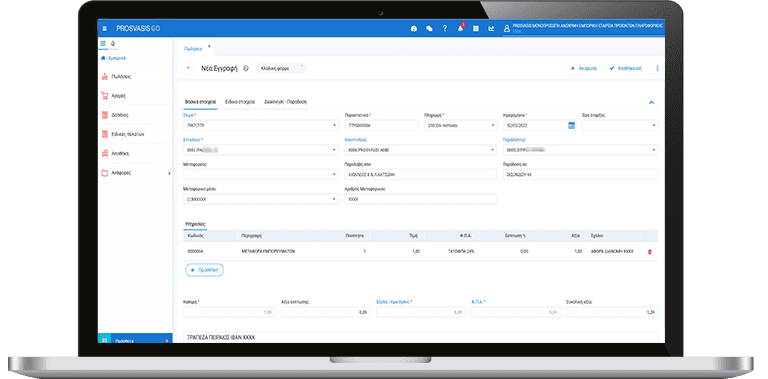Open Δαπάνες icon in sidebar
This screenshot has width=768, height=379.
click(105, 115)
